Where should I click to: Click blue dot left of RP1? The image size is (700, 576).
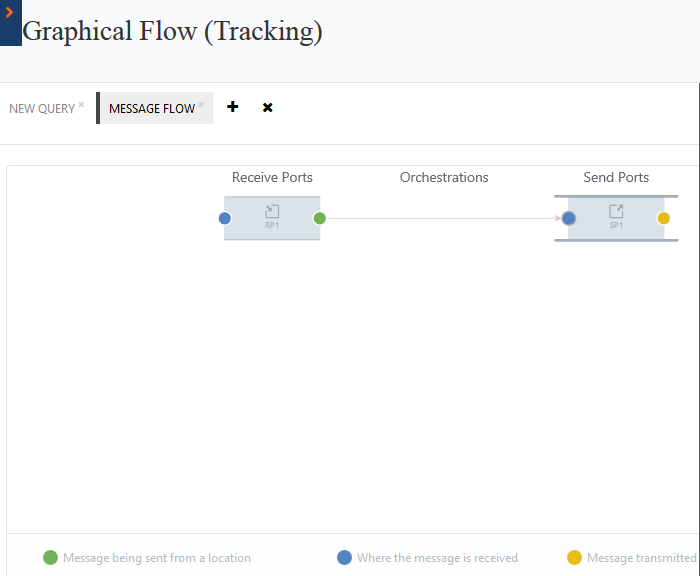click(225, 218)
